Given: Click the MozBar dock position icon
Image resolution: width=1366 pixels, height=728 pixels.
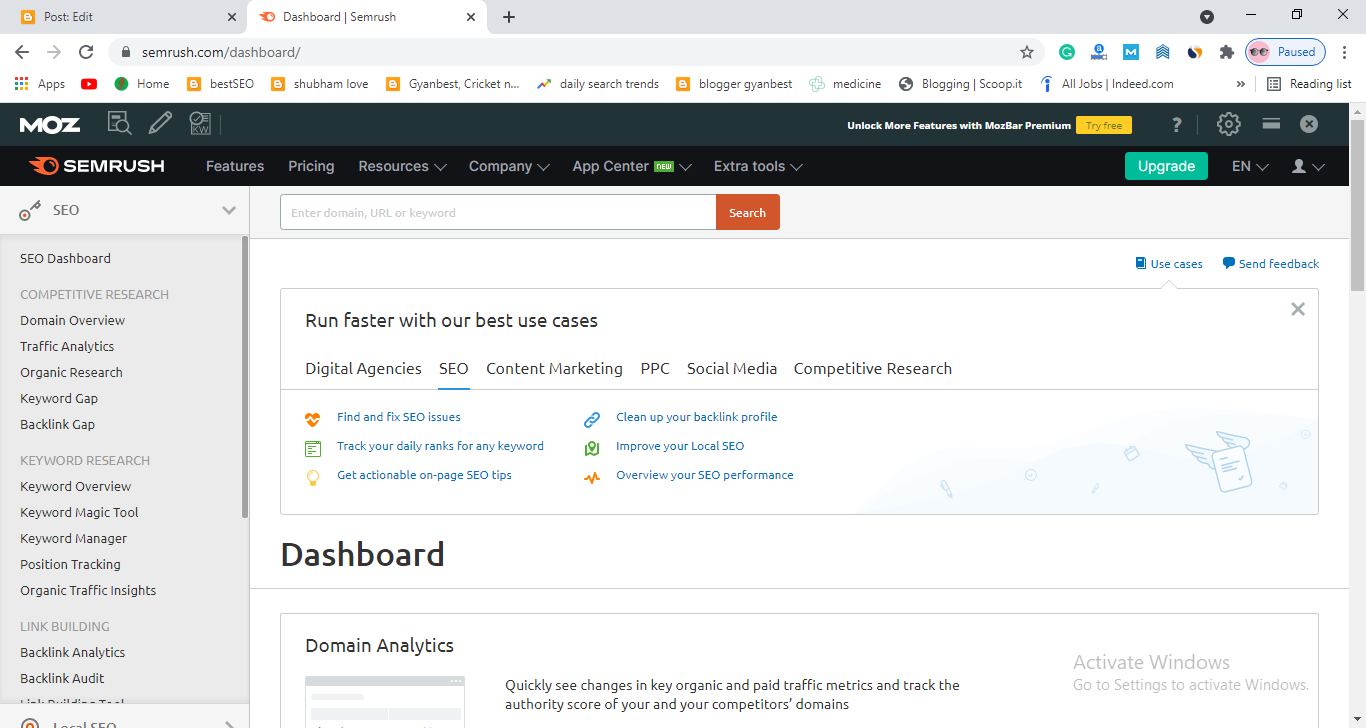Looking at the screenshot, I should point(1271,124).
